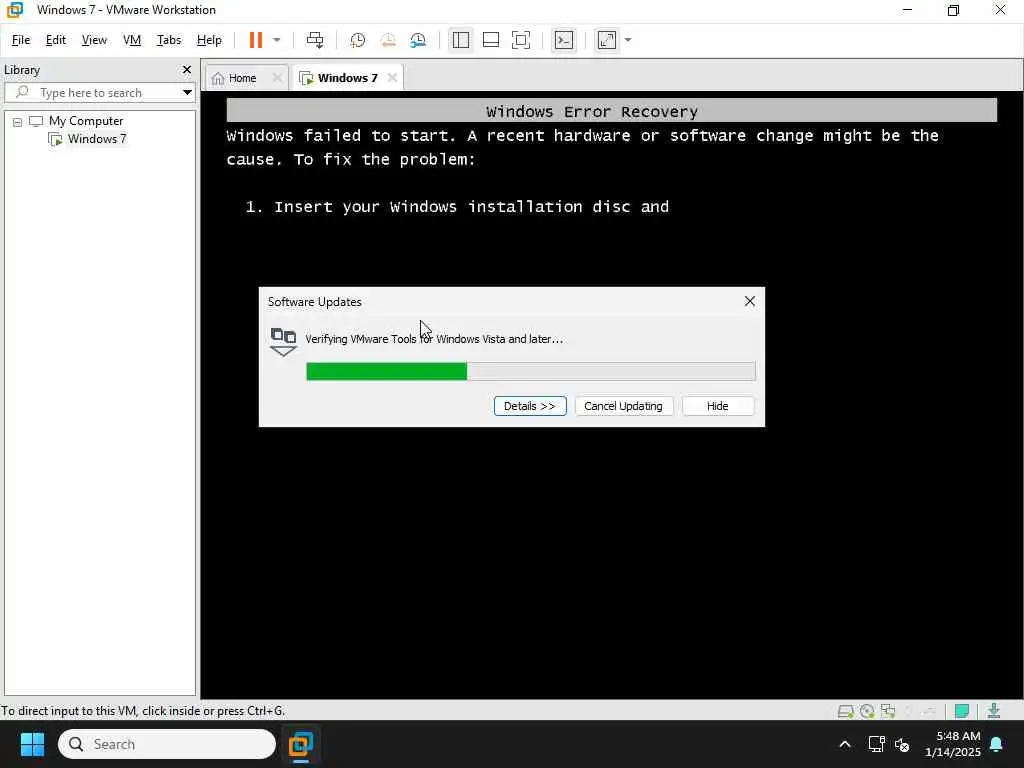This screenshot has height=768, width=1024.
Task: Close the Home tab
Action: (277, 78)
